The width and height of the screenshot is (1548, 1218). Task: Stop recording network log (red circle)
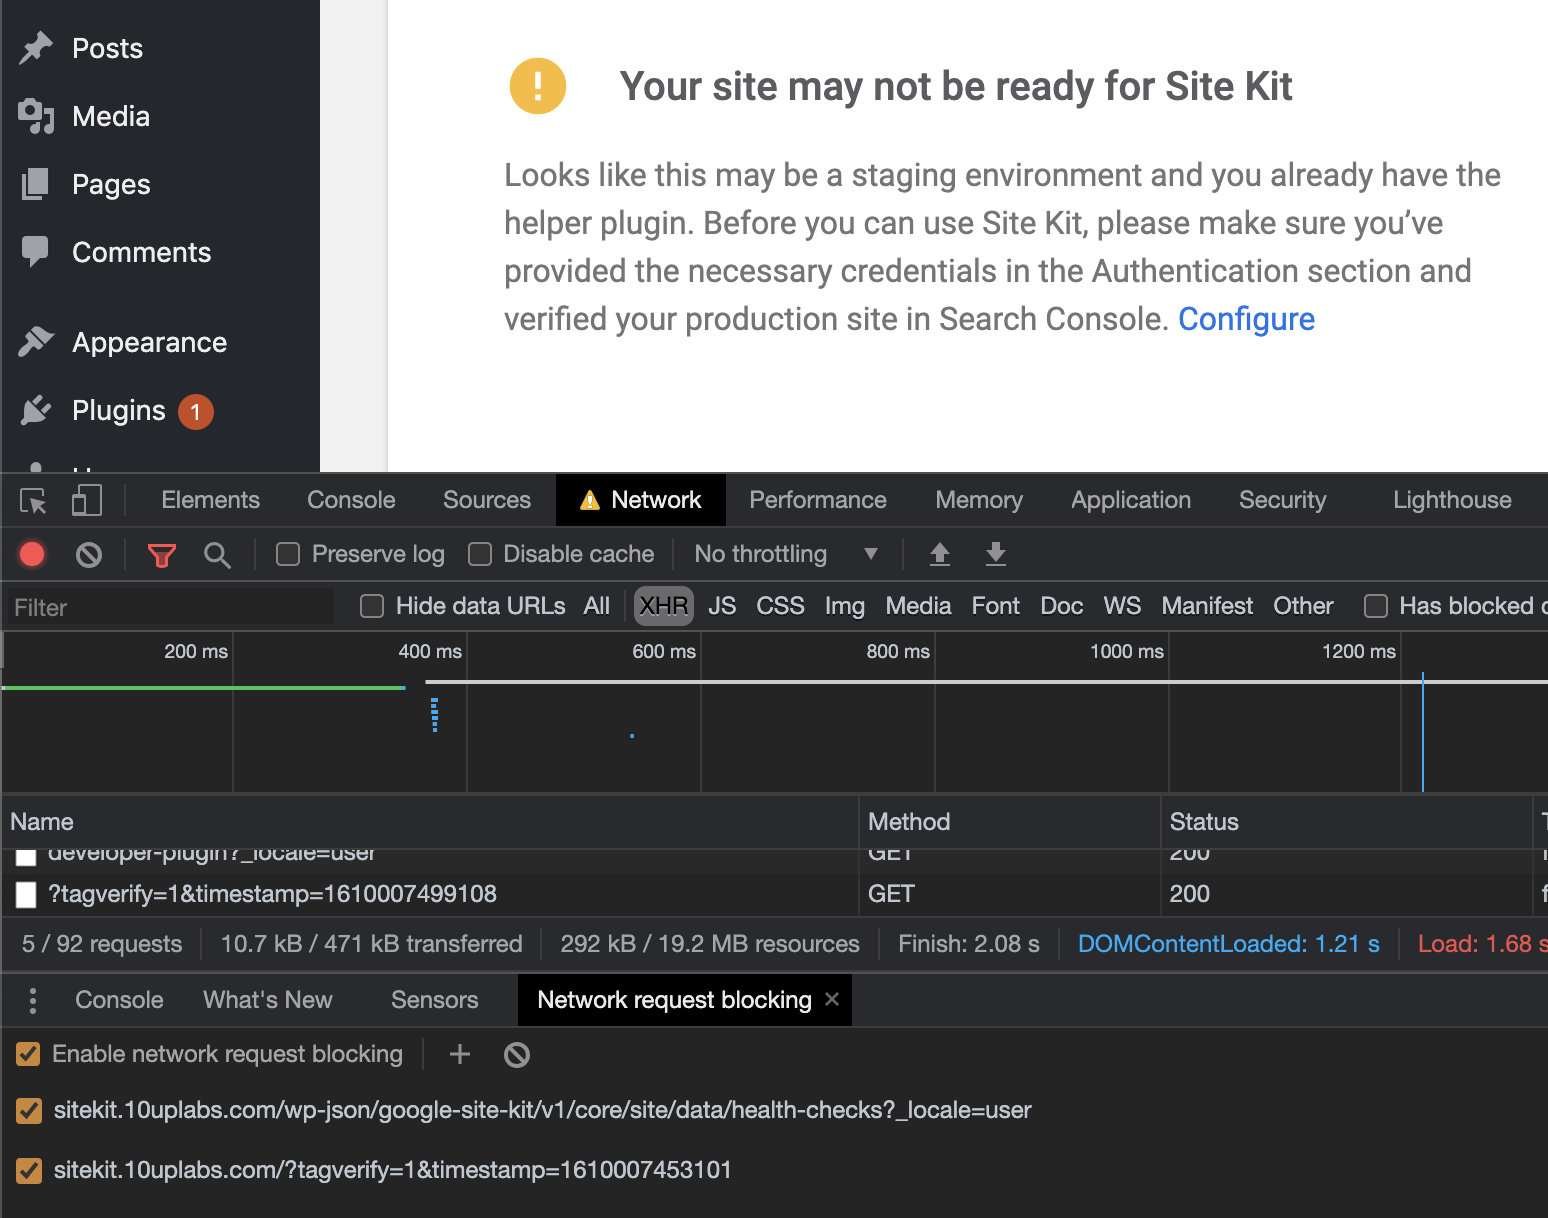(32, 554)
